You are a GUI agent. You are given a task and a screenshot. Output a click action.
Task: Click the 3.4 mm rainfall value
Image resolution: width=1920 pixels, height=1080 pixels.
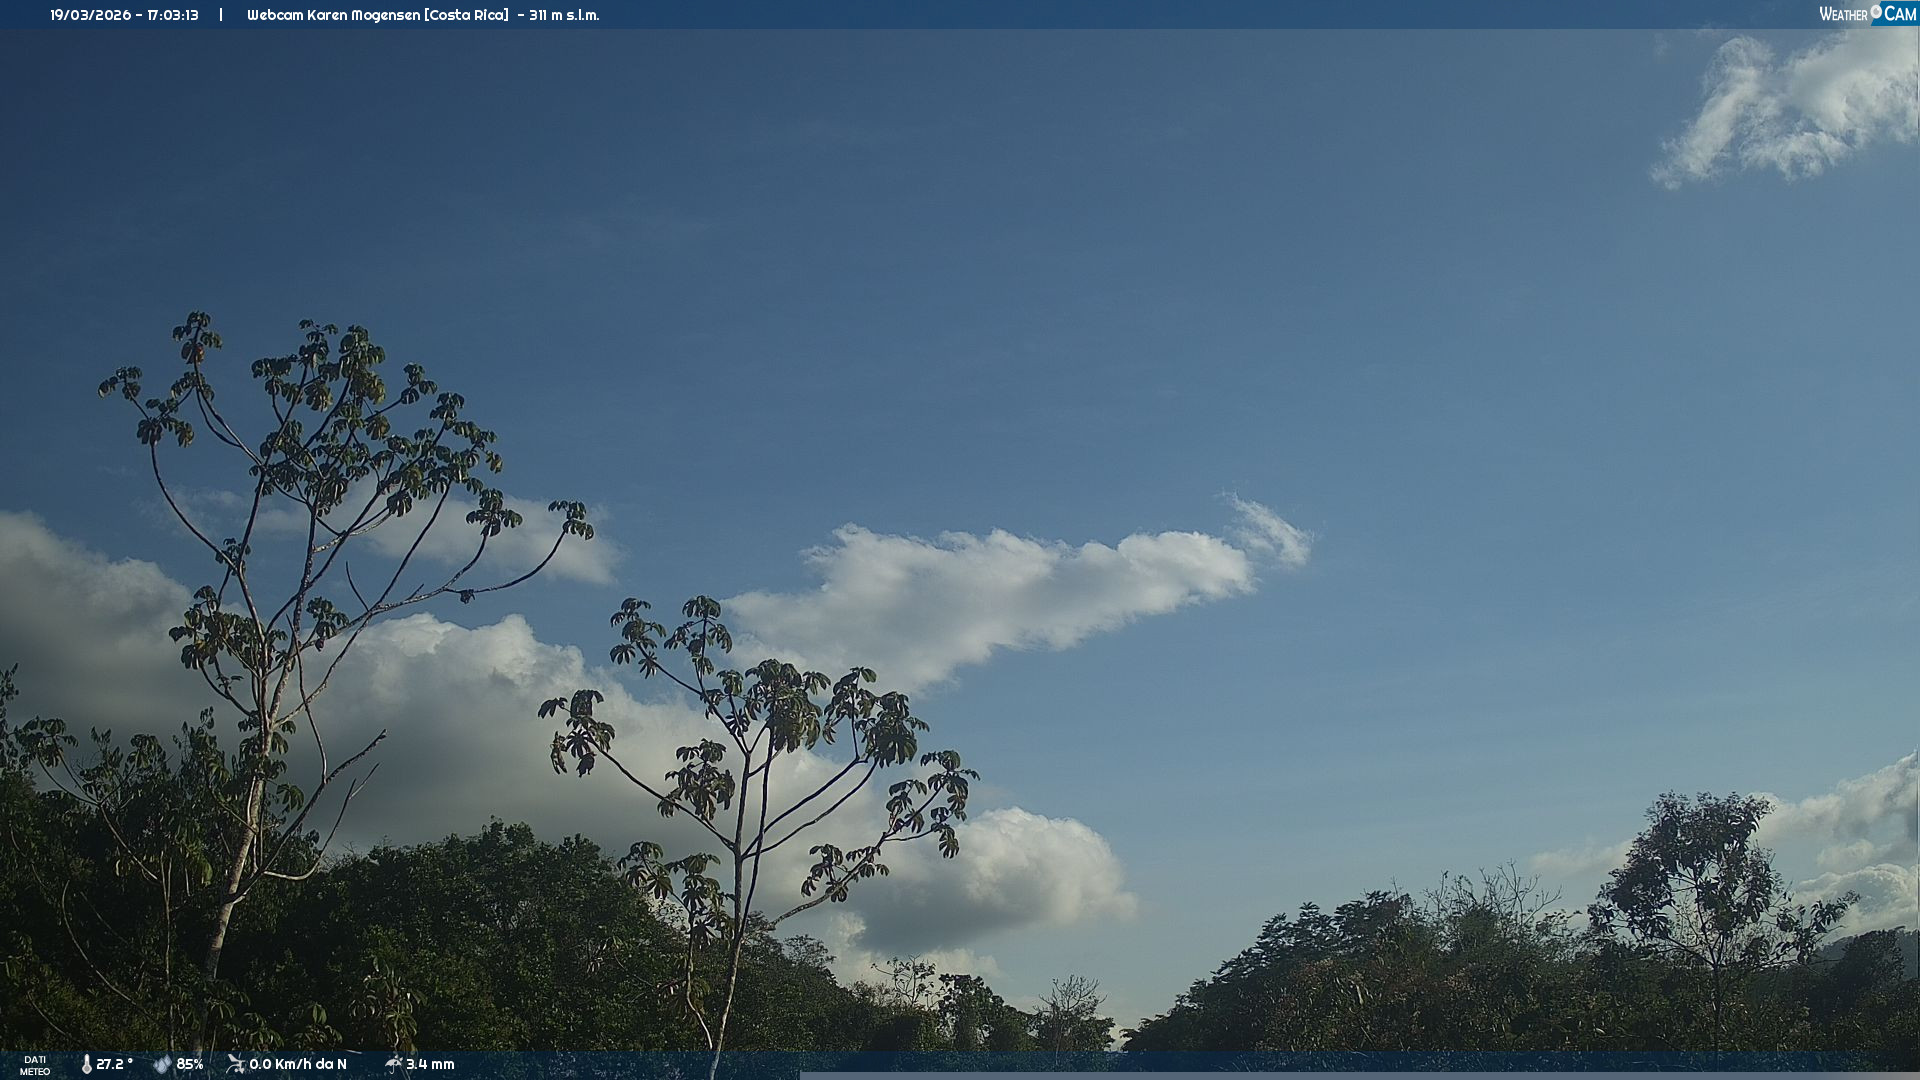click(430, 1064)
